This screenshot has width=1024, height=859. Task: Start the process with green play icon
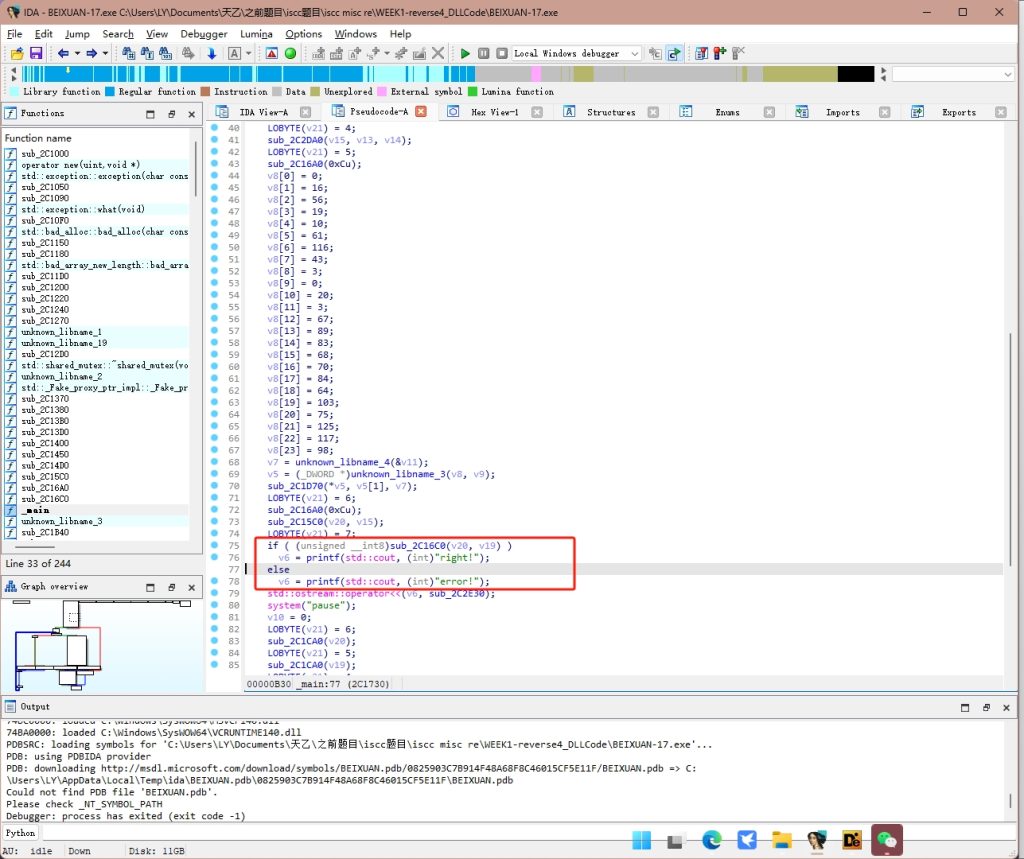click(x=465, y=54)
